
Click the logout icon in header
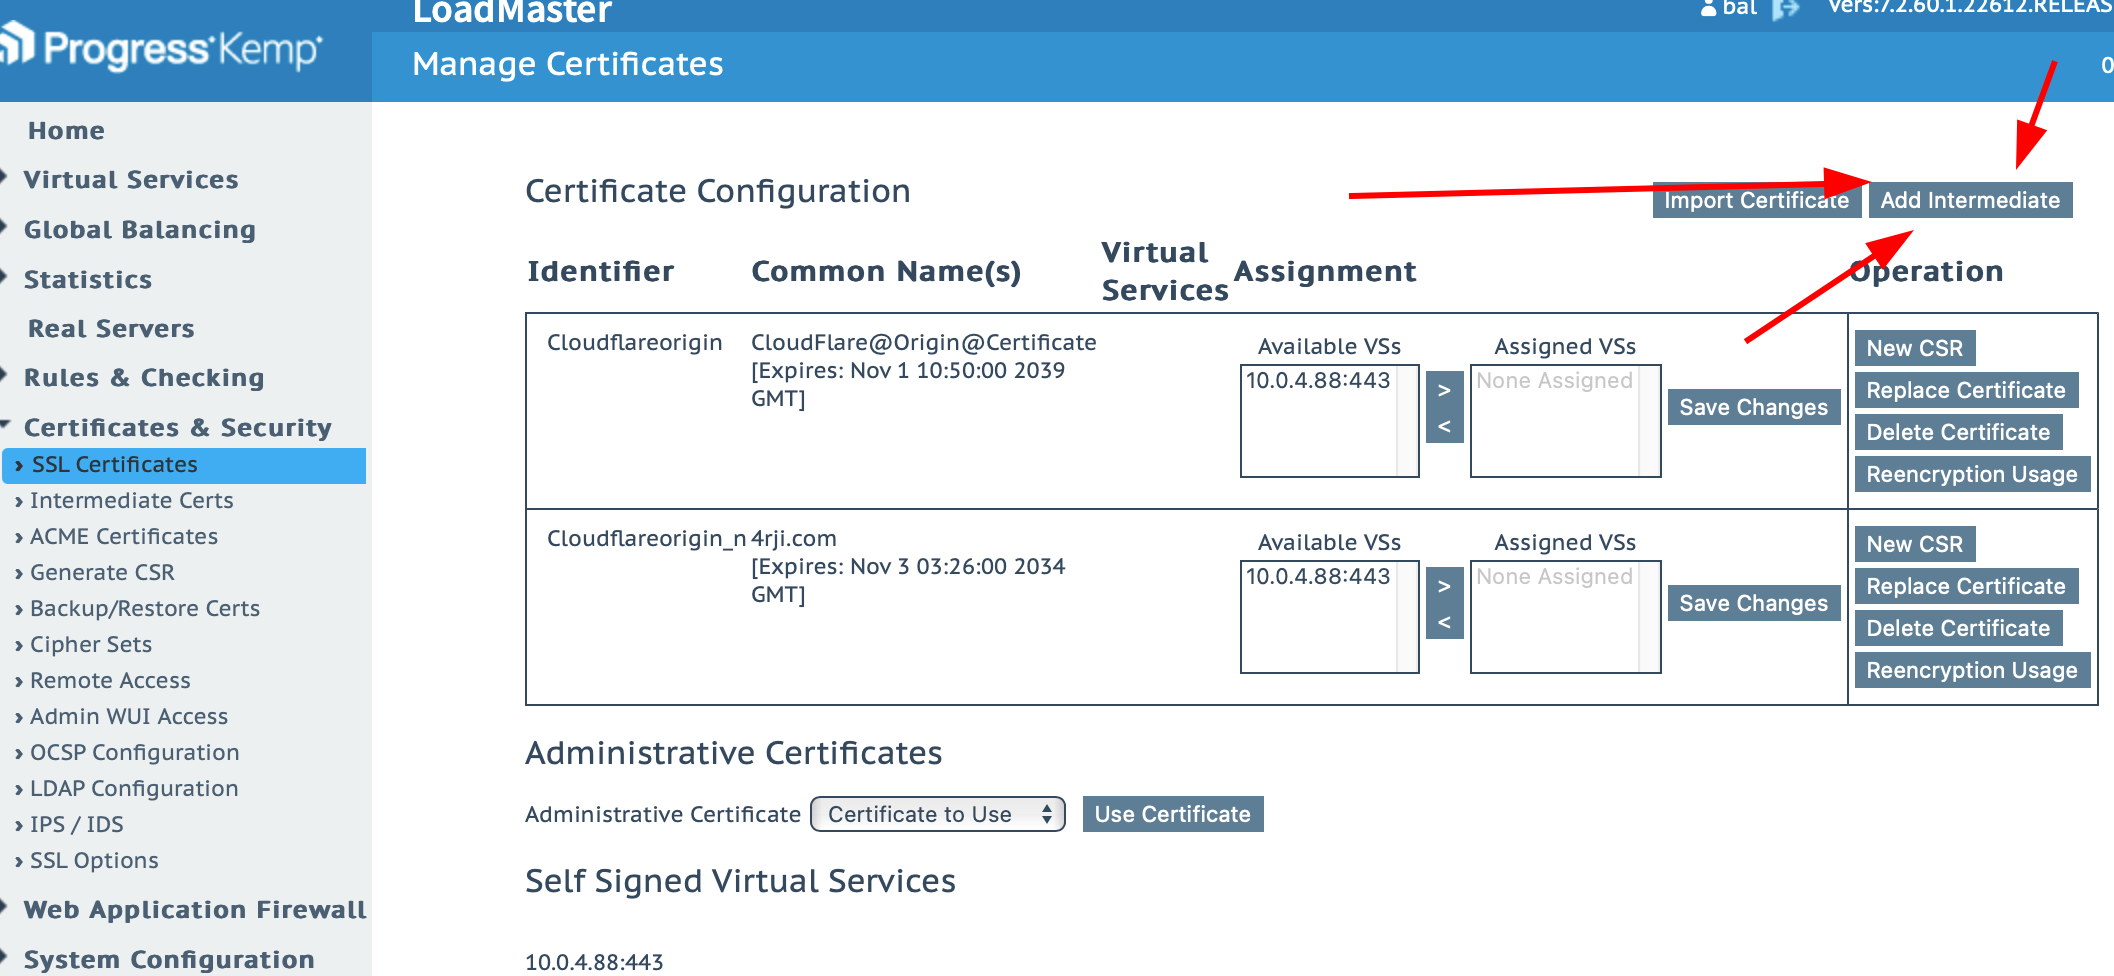[1785, 9]
